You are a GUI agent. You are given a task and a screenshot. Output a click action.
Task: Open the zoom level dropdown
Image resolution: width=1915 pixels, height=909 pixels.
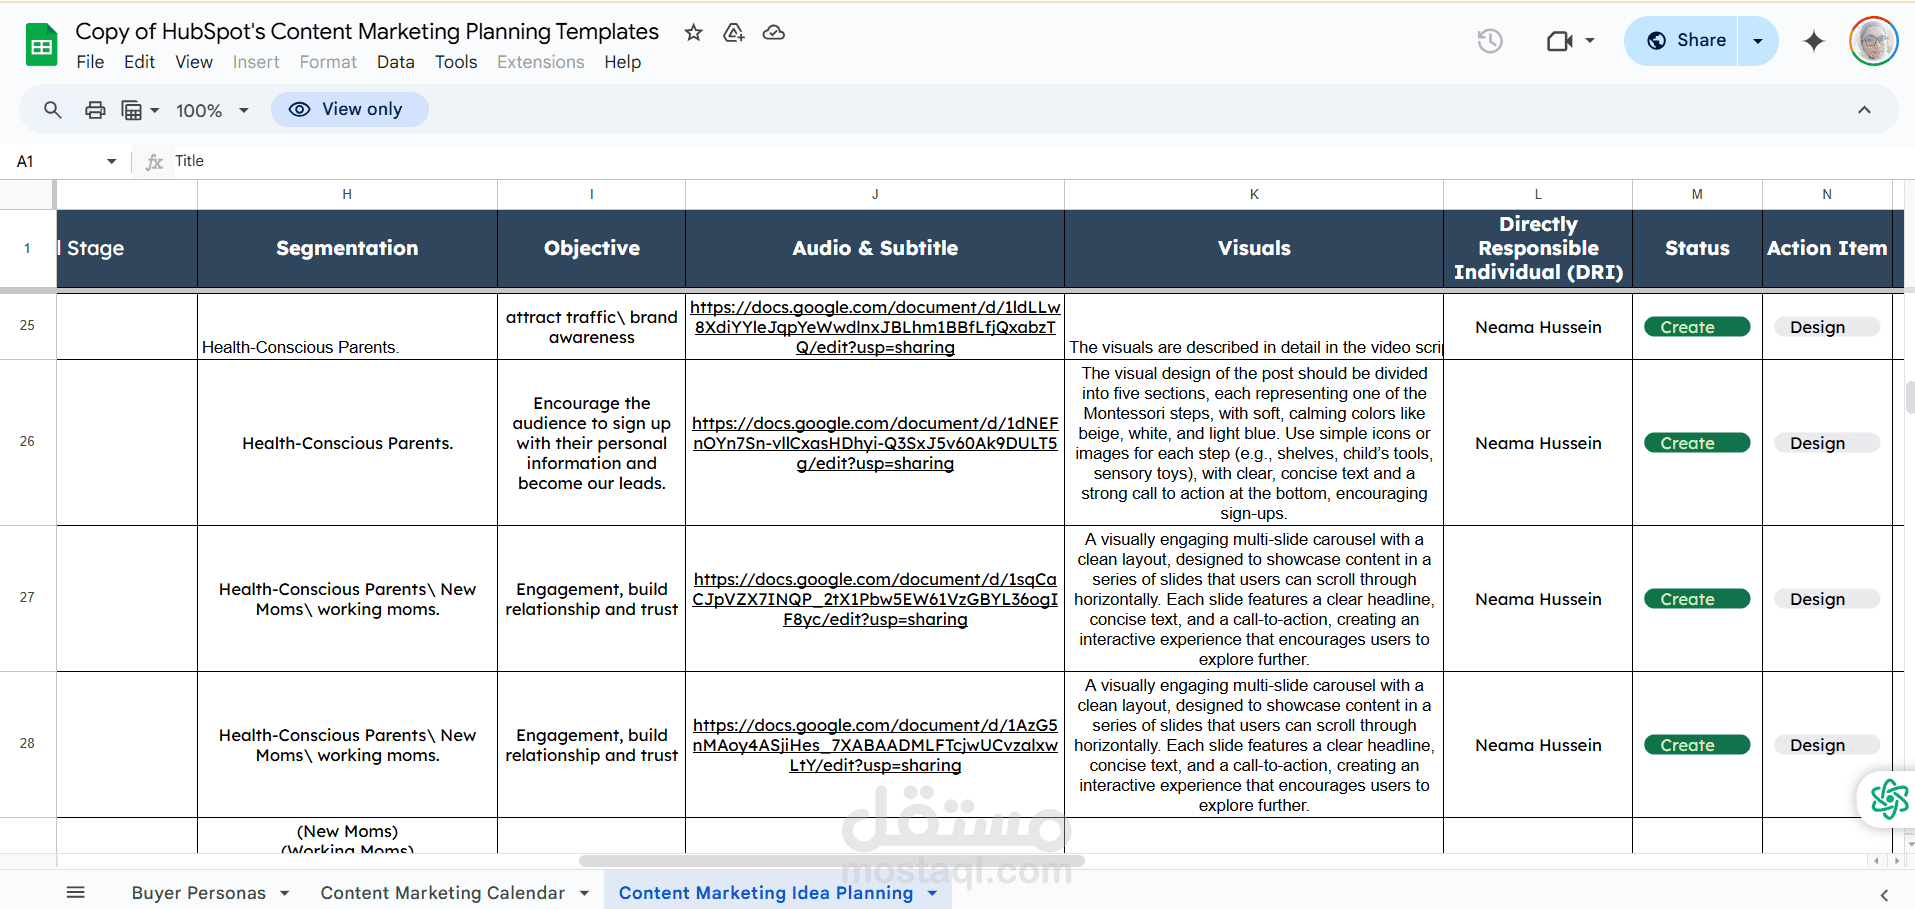coord(212,110)
